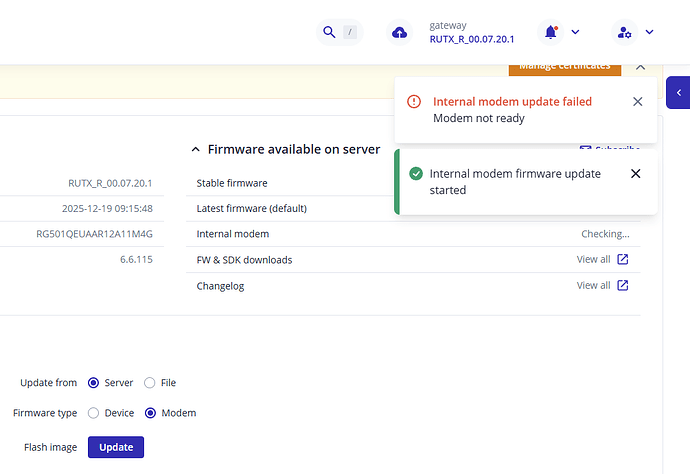Open FW & SDK downloads external link icon

(x=622, y=260)
